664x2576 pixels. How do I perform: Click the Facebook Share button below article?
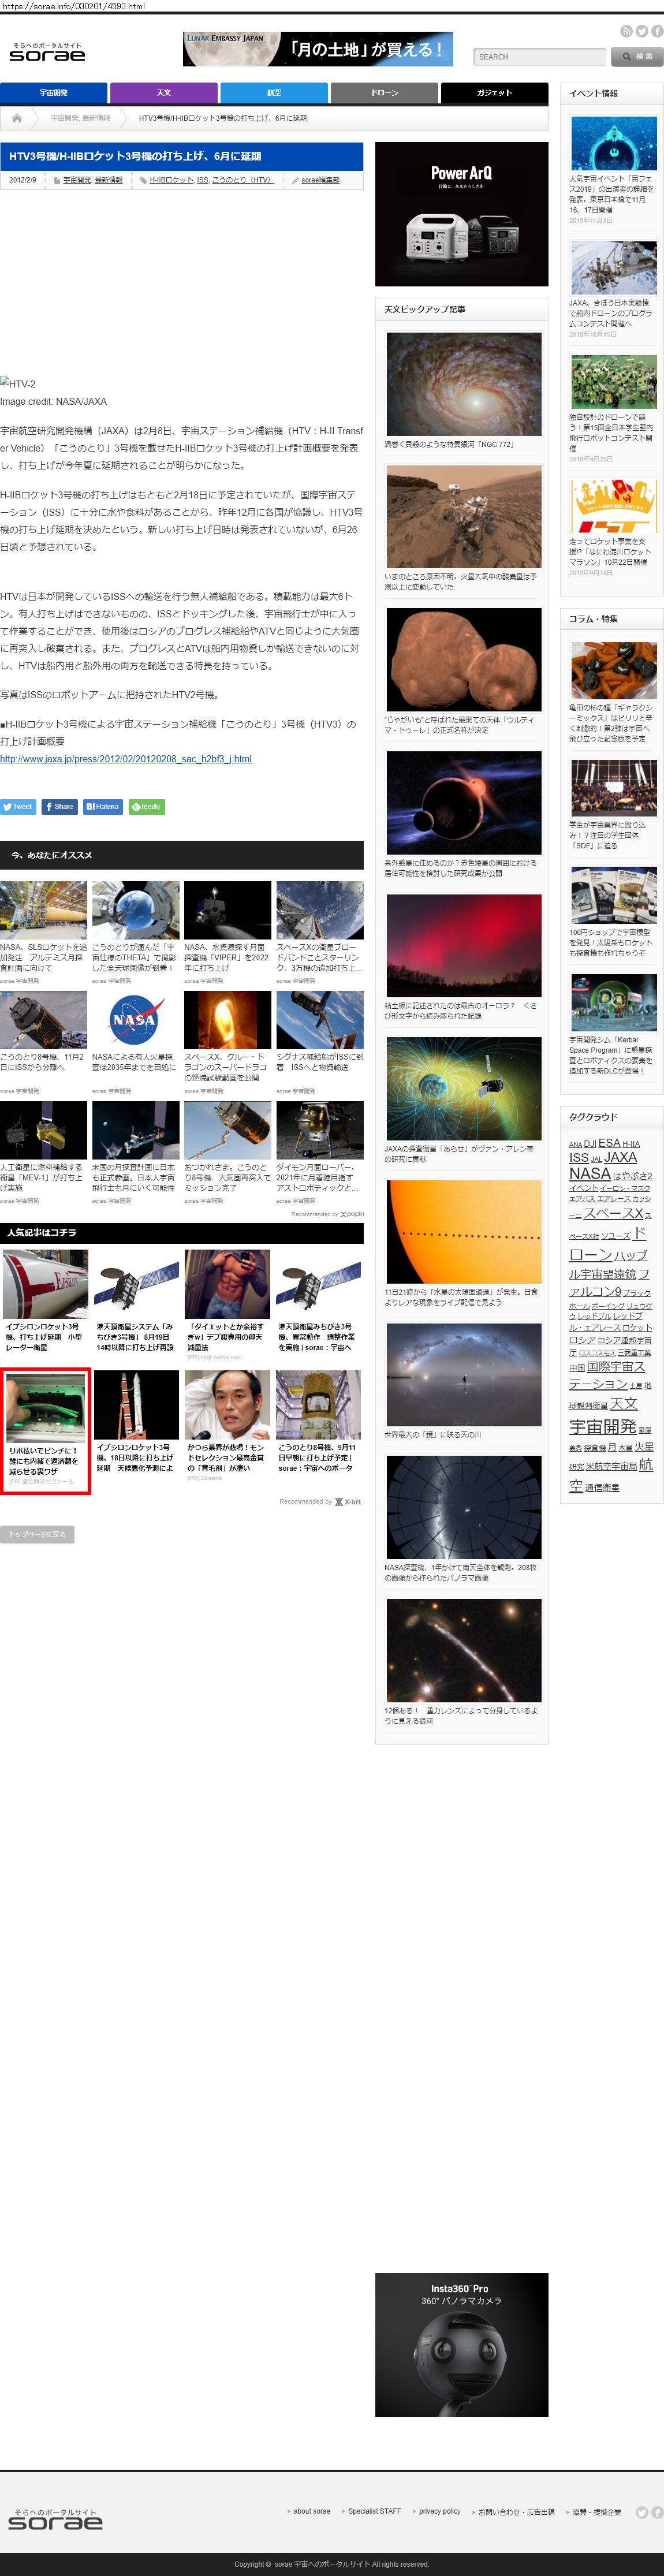point(59,806)
